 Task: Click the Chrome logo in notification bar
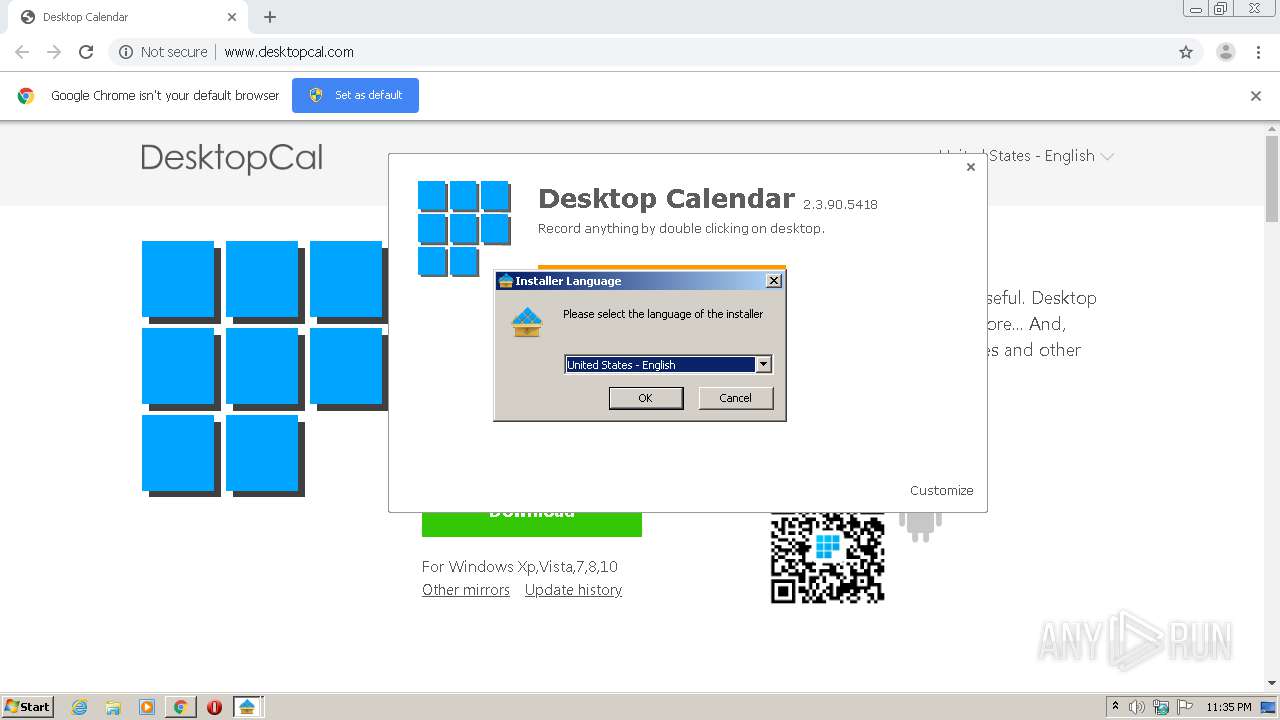(x=26, y=96)
